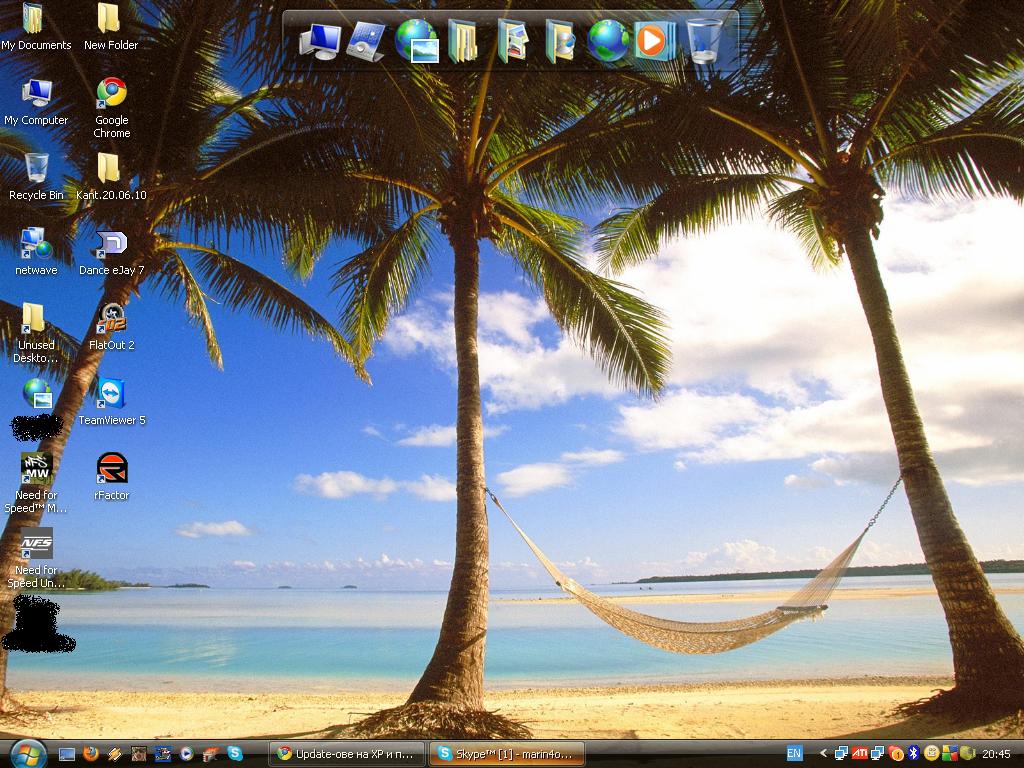Open the ATI tray icon
This screenshot has width=1024, height=768.
(859, 753)
